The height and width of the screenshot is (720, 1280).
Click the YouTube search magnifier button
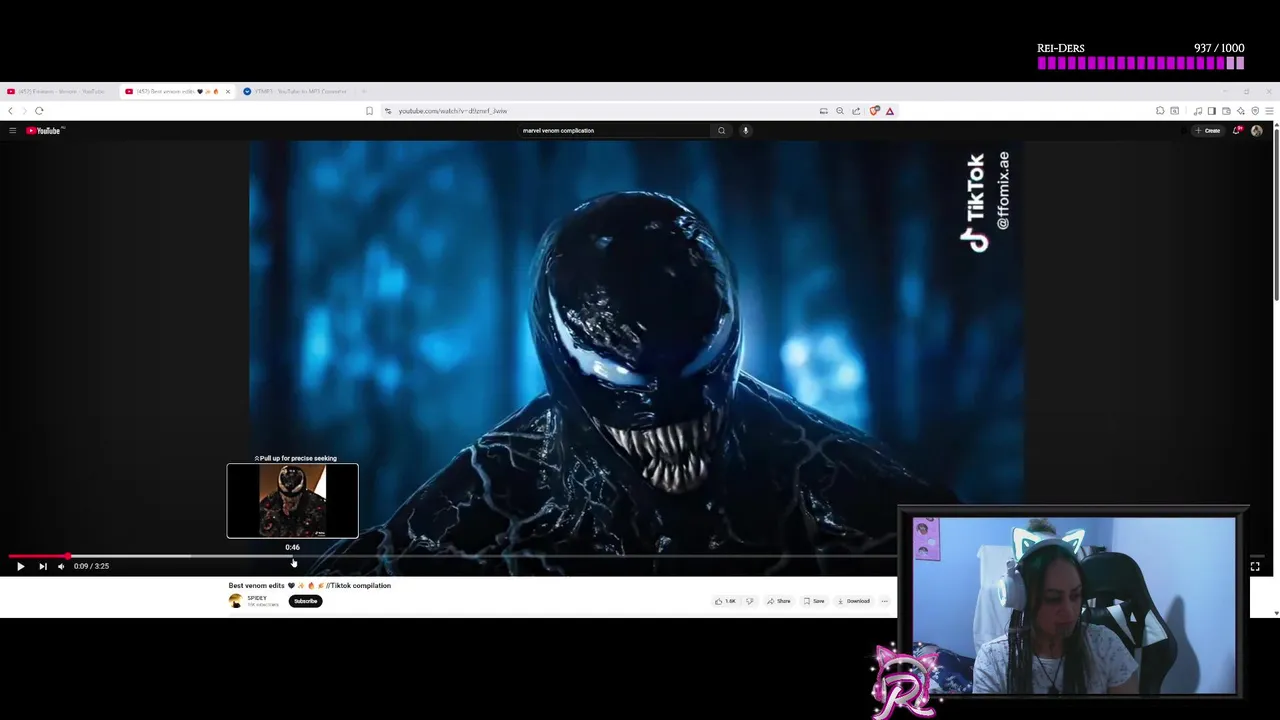pos(721,130)
